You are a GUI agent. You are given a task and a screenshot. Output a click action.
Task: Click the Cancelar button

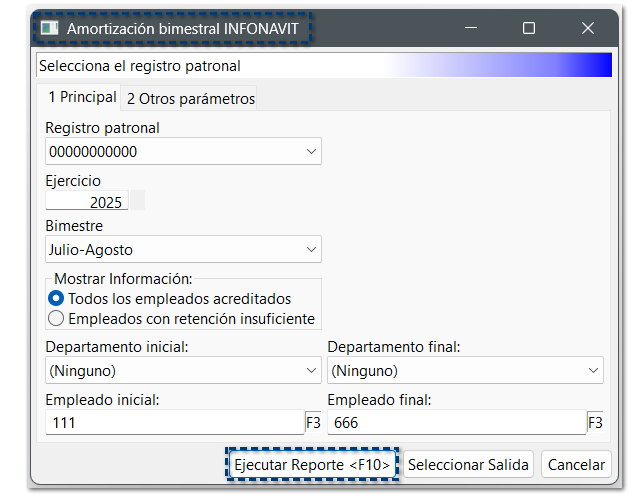(576, 465)
